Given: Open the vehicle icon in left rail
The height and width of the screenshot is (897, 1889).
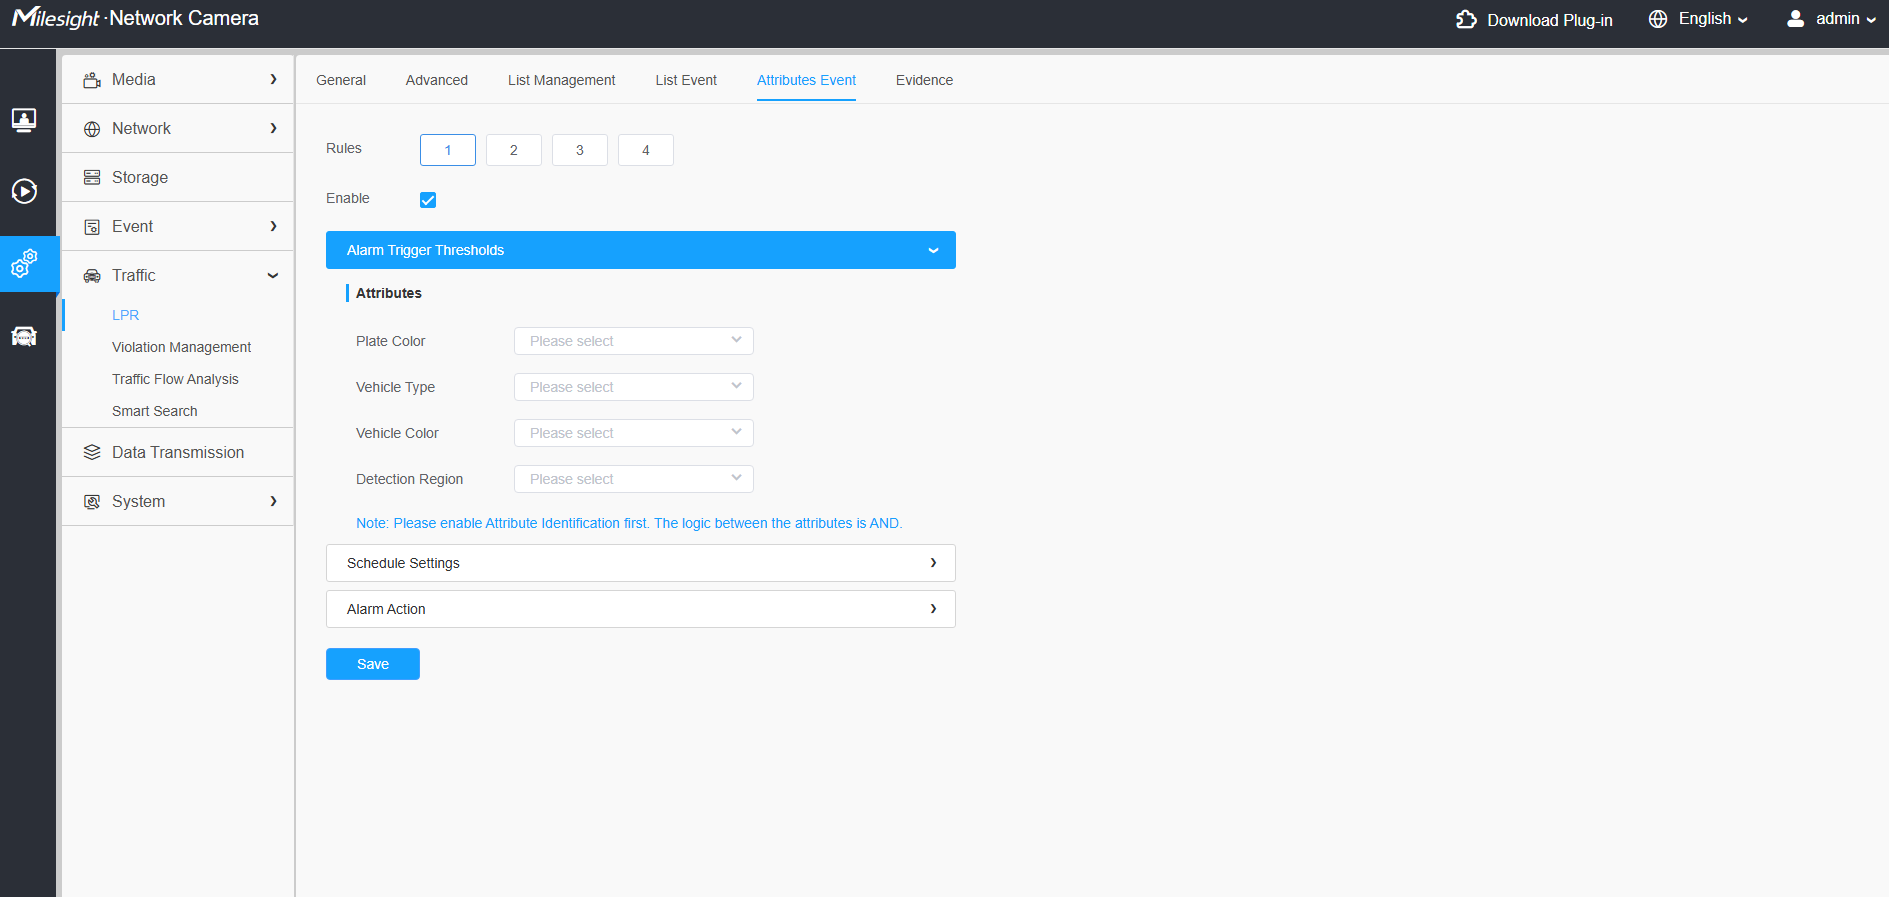Looking at the screenshot, I should point(24,336).
